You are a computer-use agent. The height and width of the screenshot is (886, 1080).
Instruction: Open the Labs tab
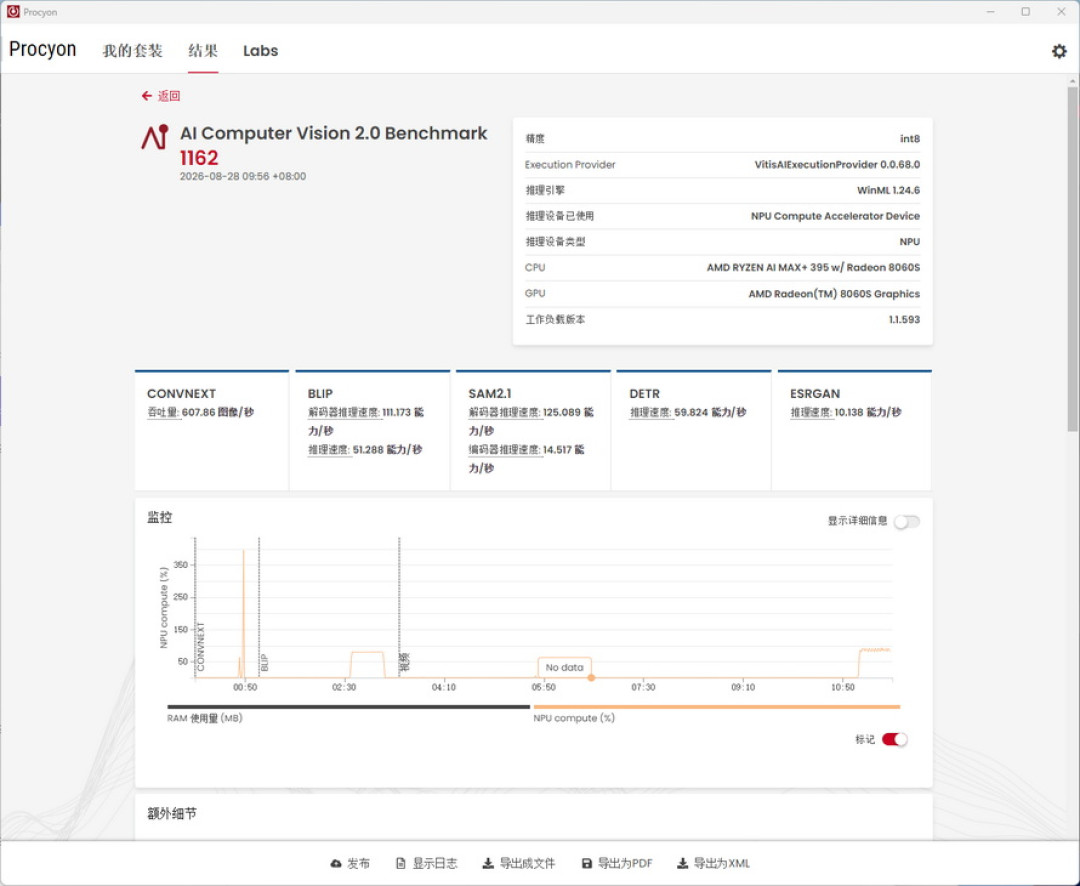click(260, 51)
